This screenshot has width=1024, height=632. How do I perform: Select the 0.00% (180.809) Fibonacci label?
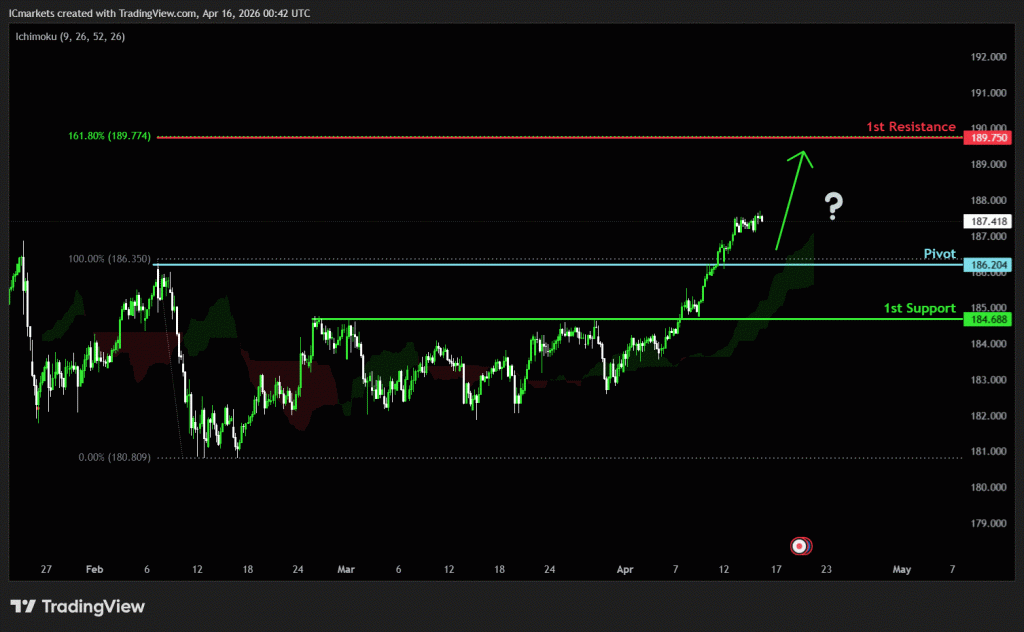tap(114, 457)
